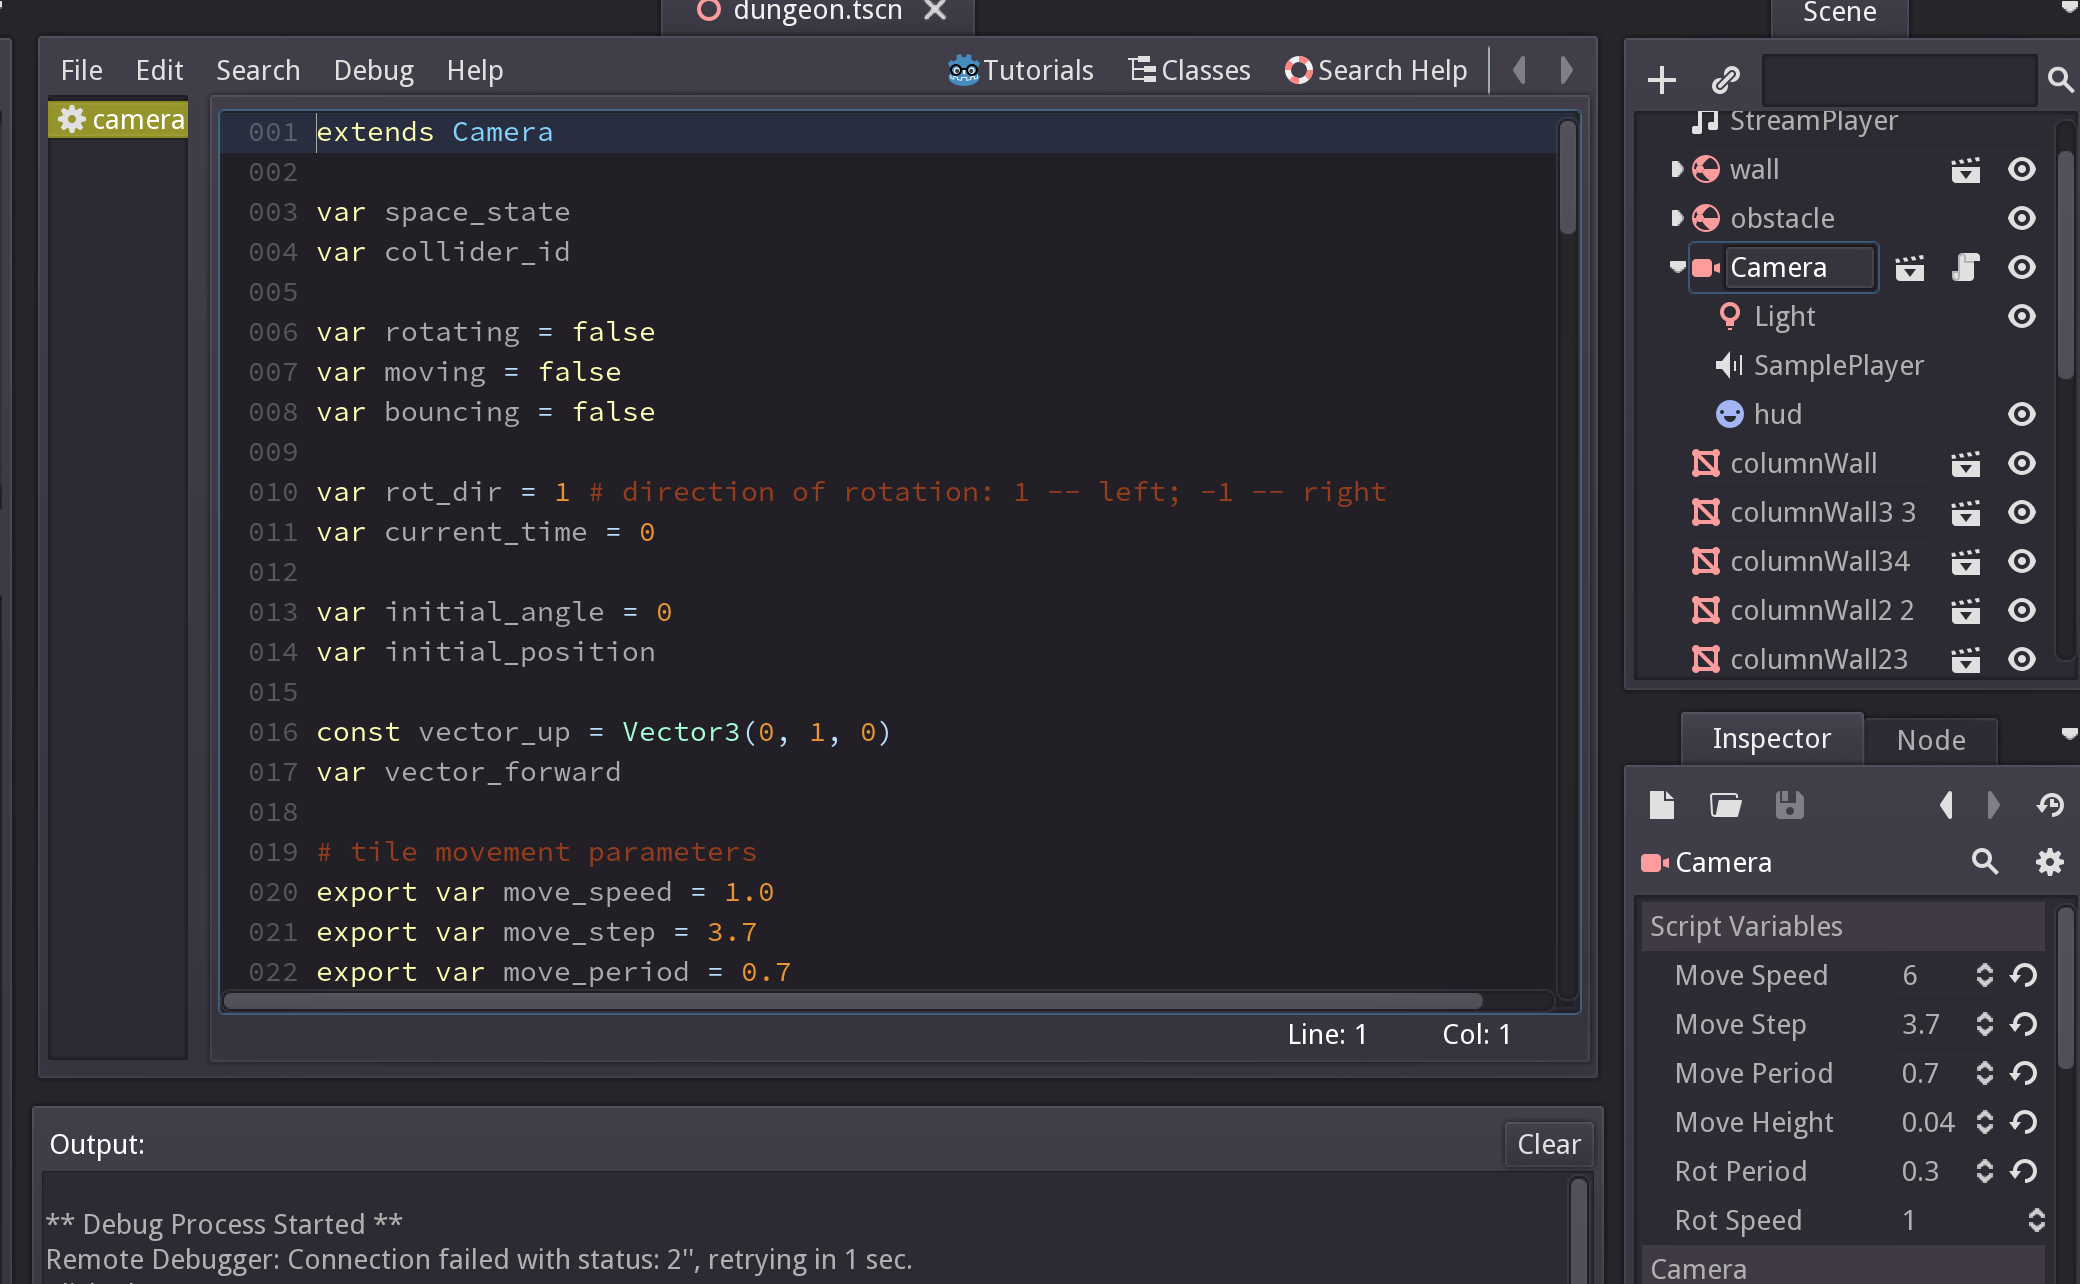Click the right arrow navigation icon in Inspector
This screenshot has height=1284, width=2080.
tap(1992, 804)
